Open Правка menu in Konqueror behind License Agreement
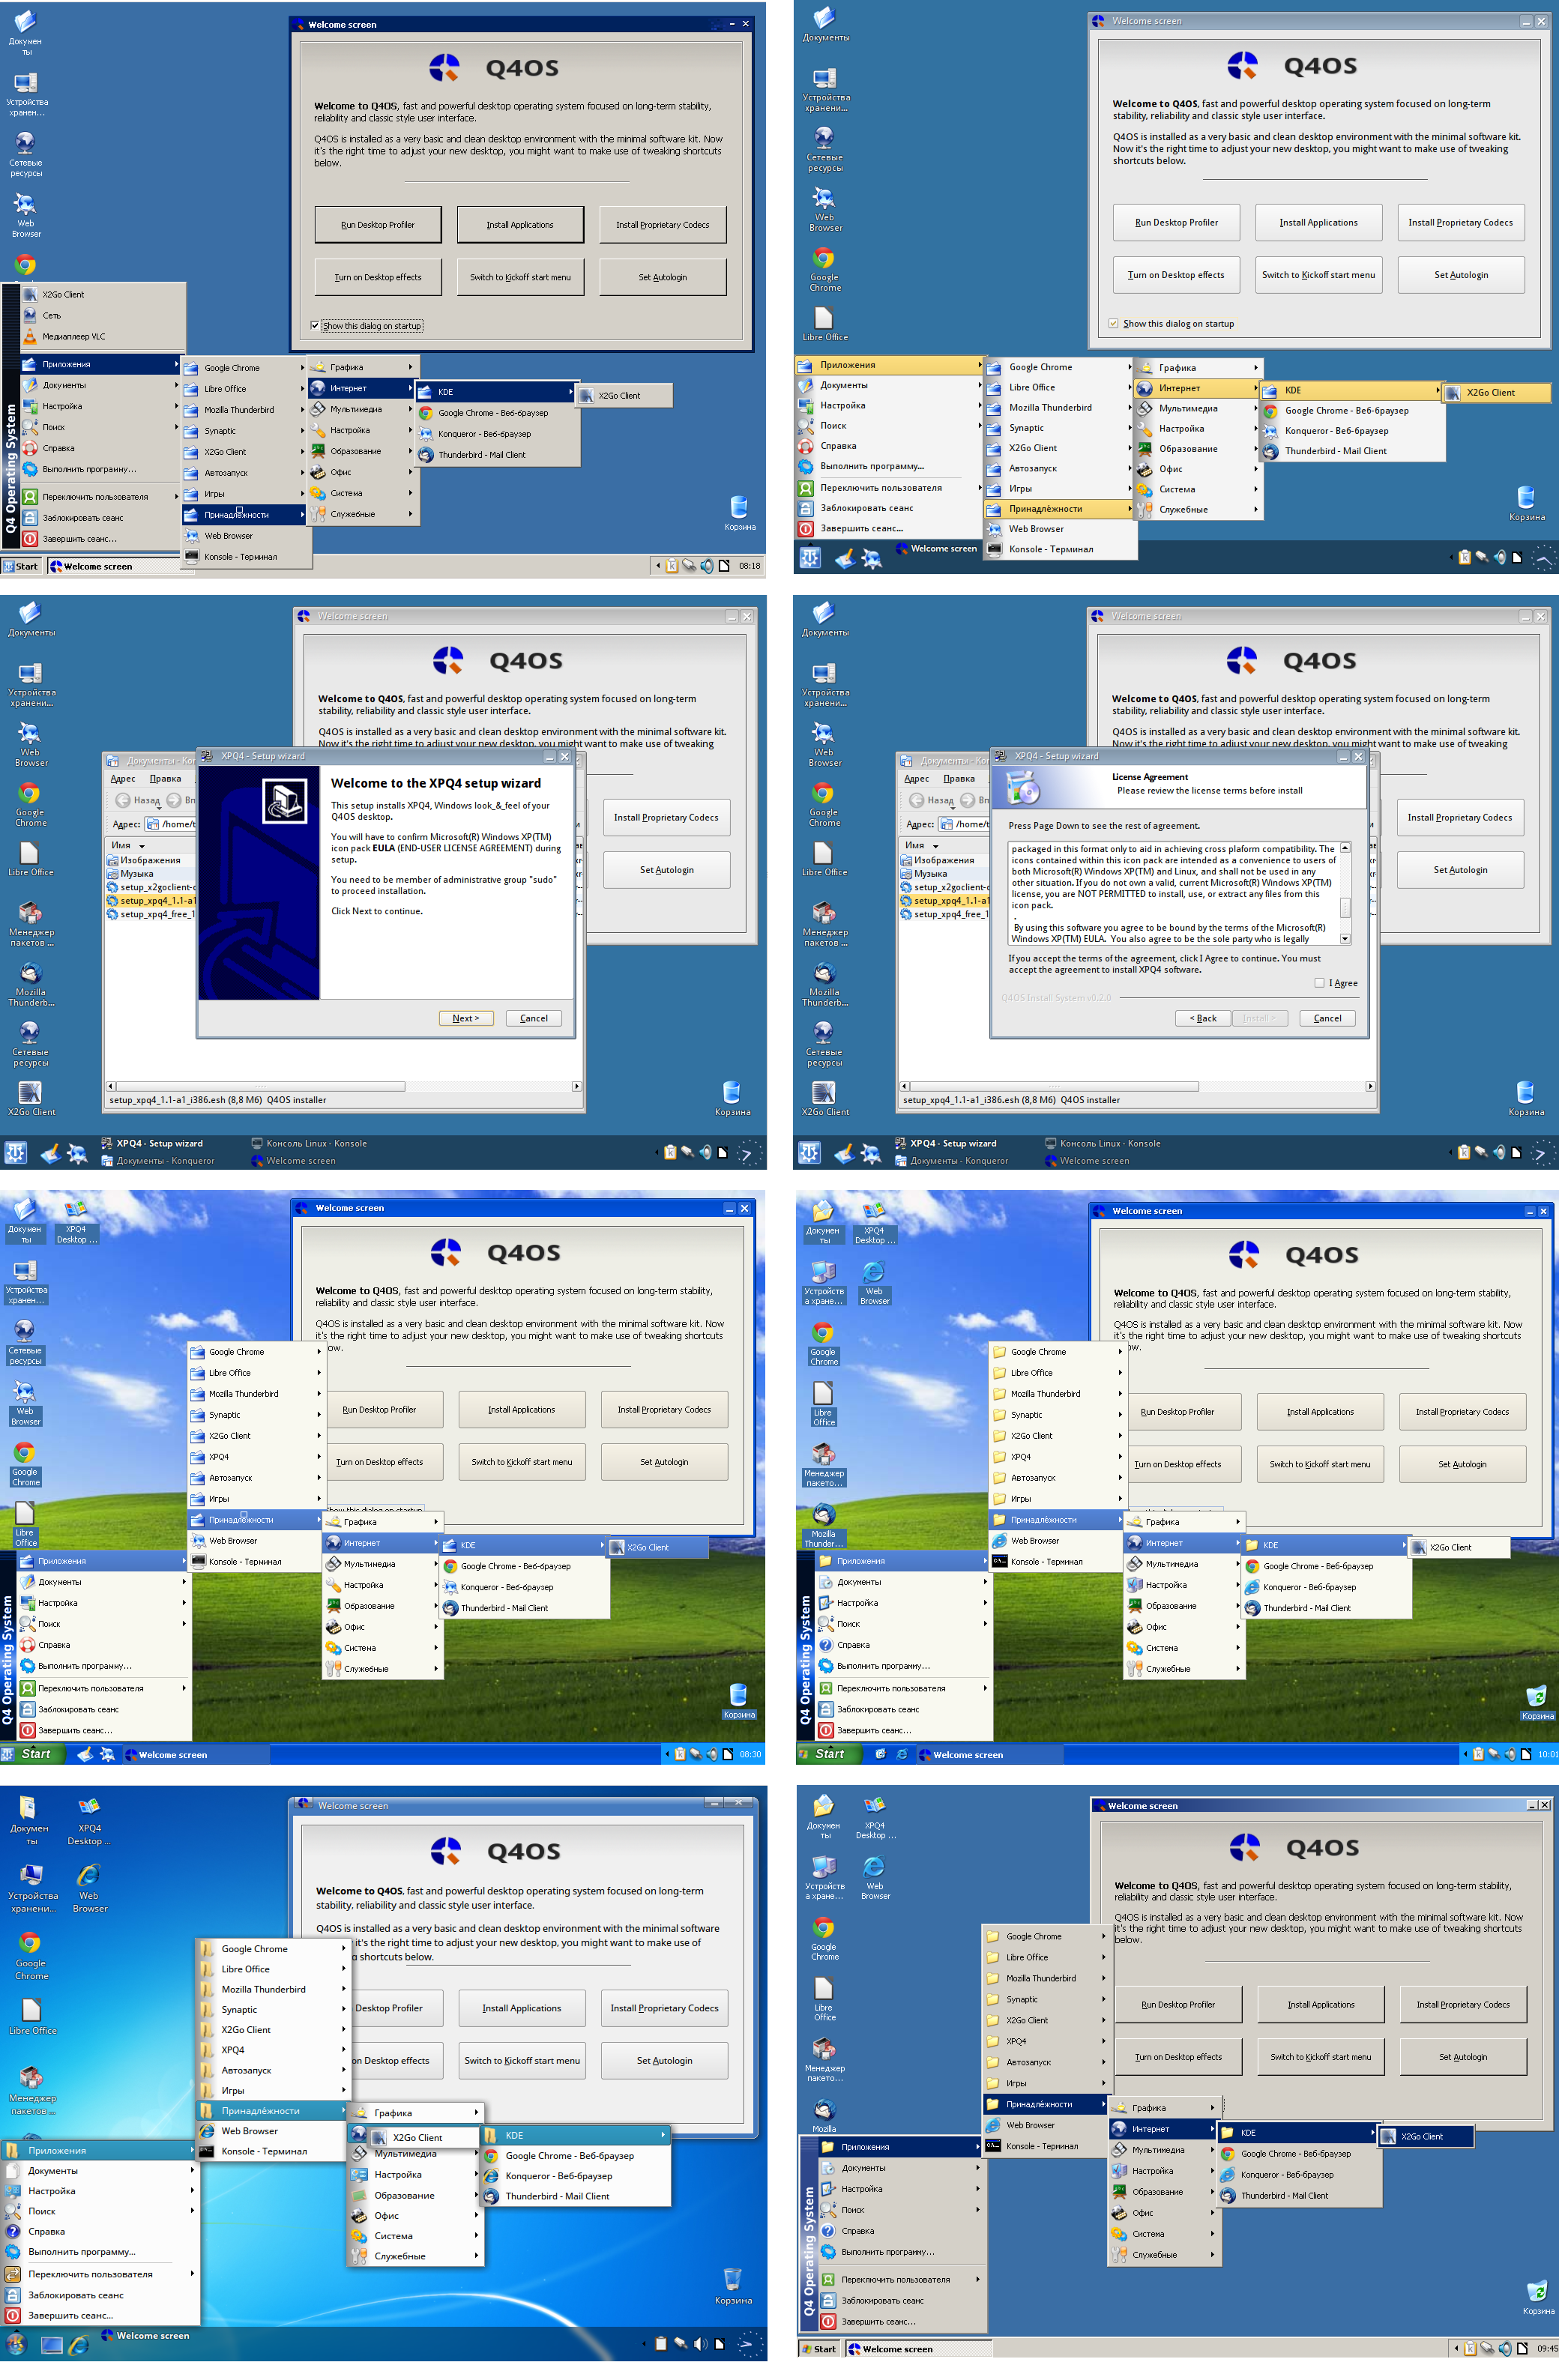Viewport: 1559px width, 2380px height. (x=959, y=779)
